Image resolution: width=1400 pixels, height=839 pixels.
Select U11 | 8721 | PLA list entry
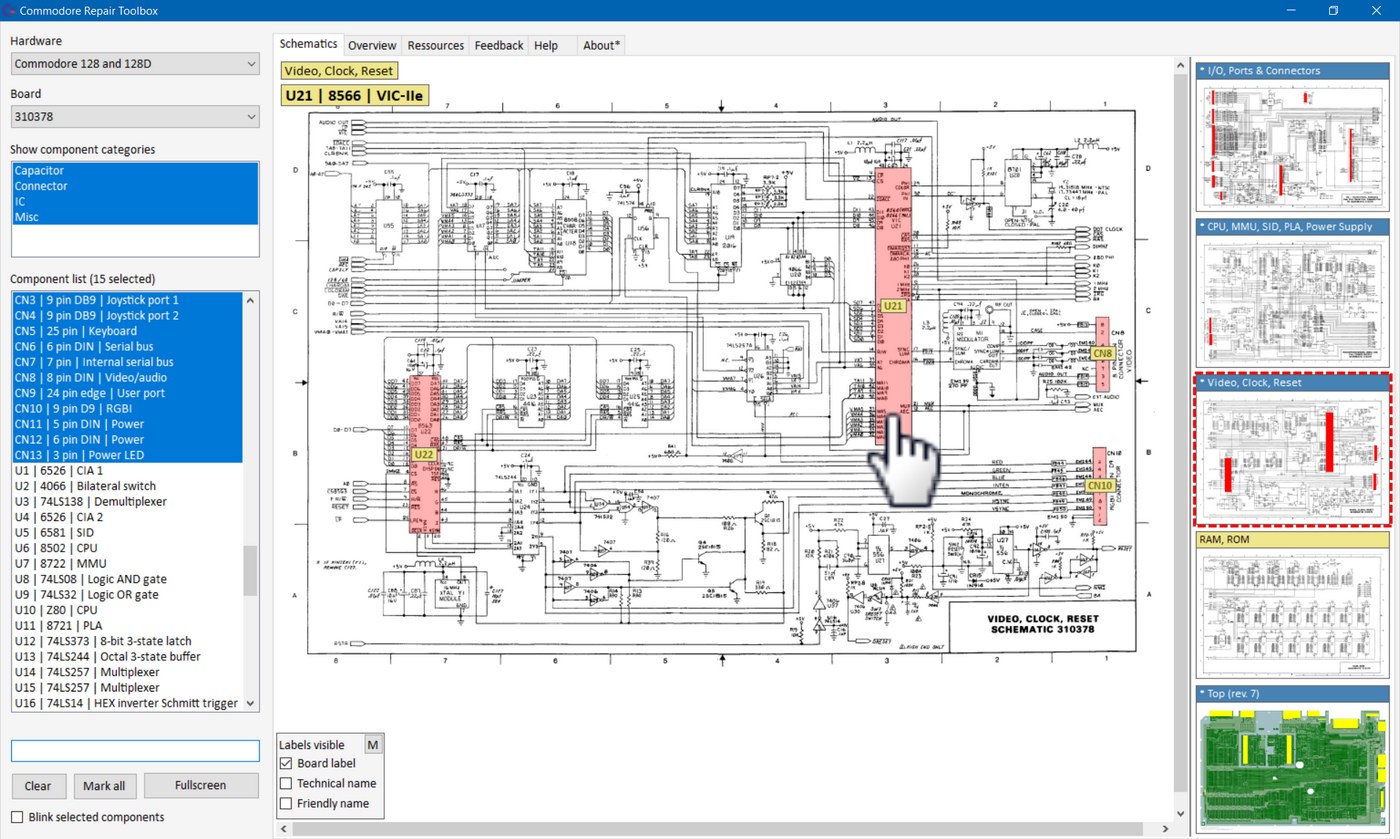(x=127, y=626)
